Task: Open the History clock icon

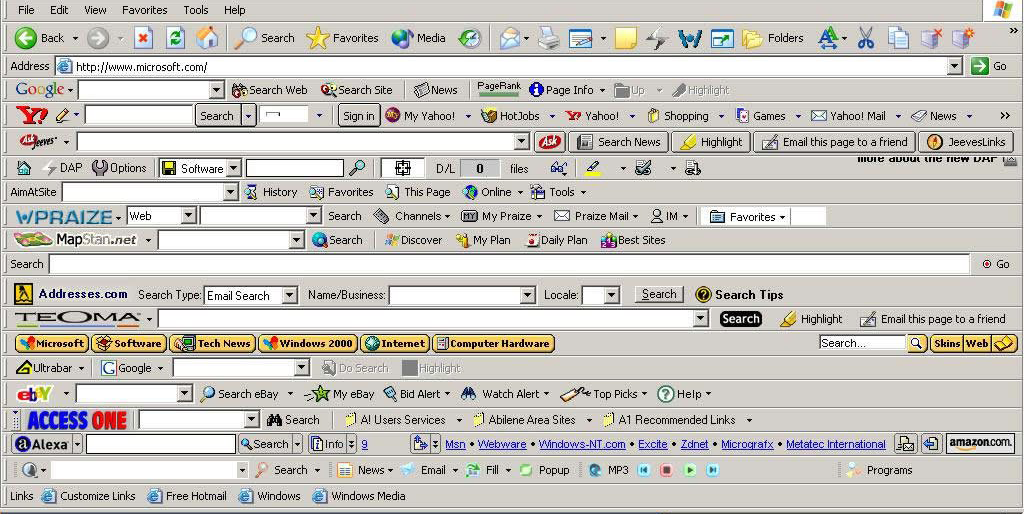Action: [x=470, y=38]
